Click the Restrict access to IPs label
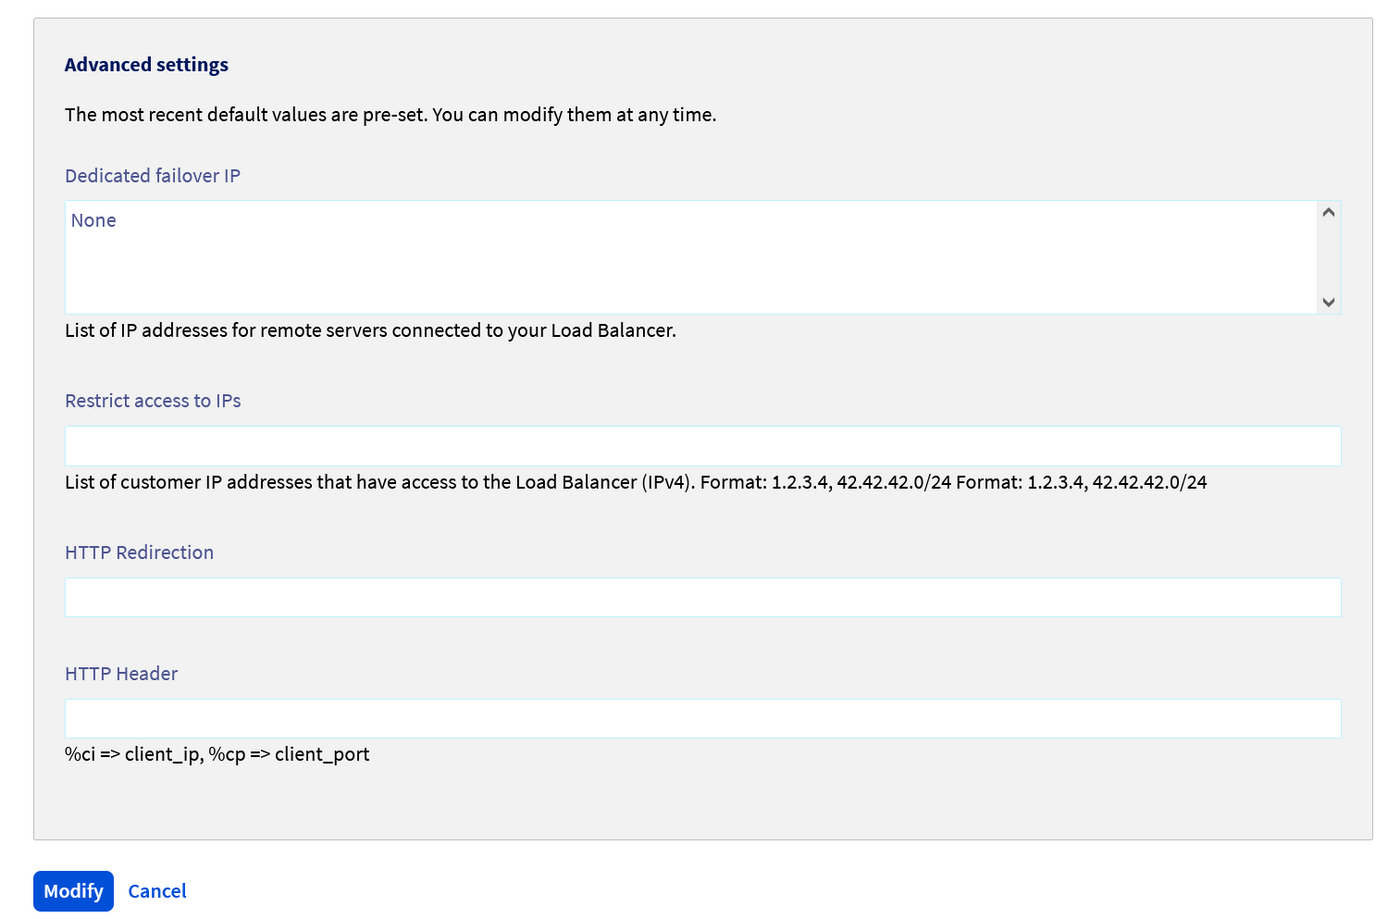The width and height of the screenshot is (1400, 919). [x=153, y=401]
